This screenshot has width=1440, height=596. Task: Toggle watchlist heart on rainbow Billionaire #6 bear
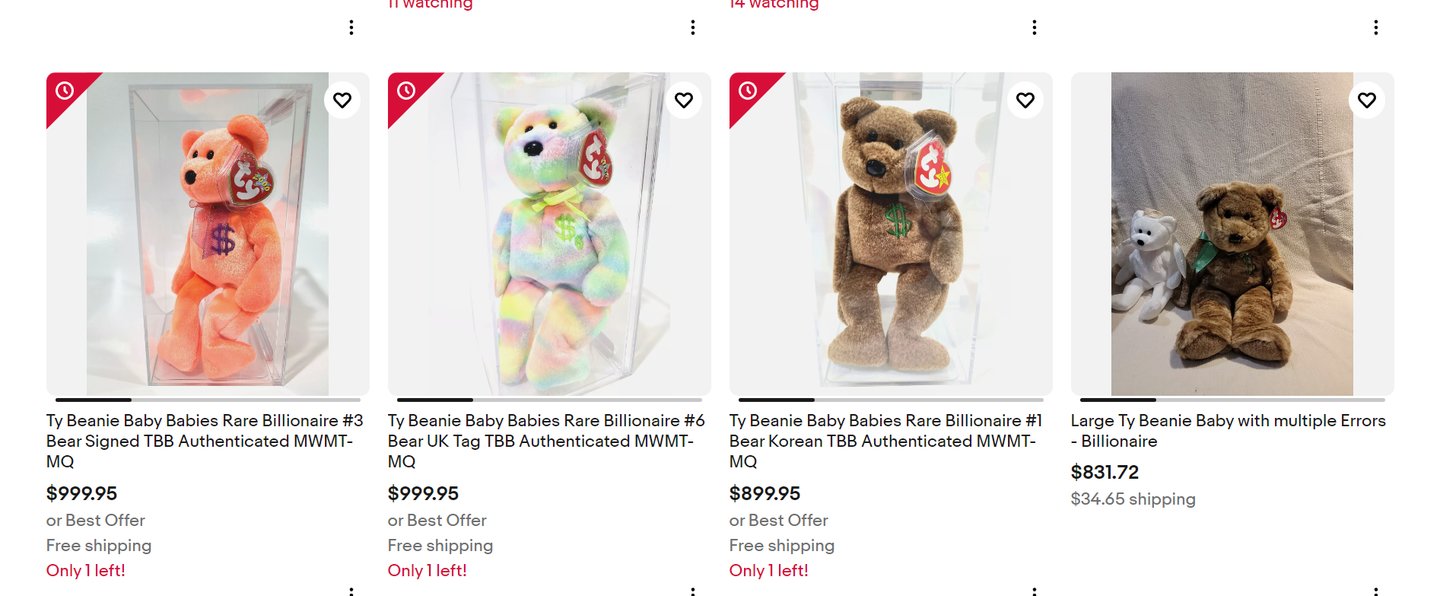point(684,100)
